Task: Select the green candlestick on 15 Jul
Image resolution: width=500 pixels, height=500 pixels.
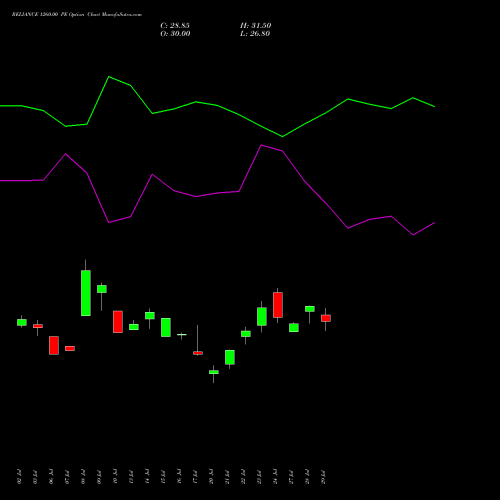Action: (x=166, y=327)
